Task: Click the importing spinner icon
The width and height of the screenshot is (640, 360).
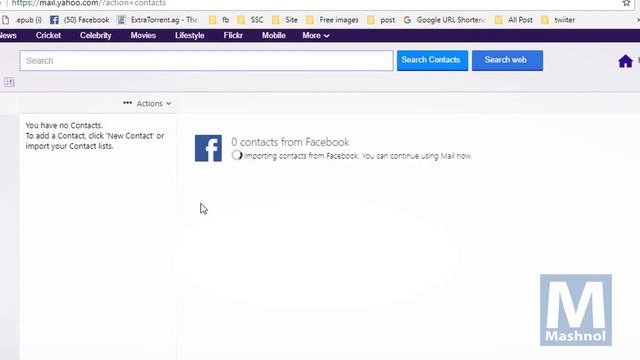Action: [237, 156]
